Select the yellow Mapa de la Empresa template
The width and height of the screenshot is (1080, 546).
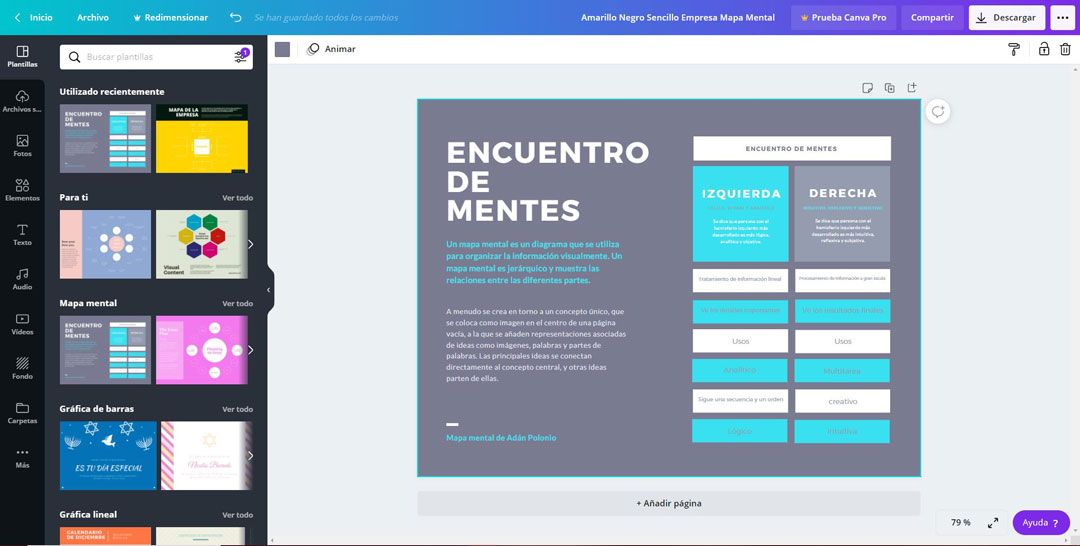point(201,138)
